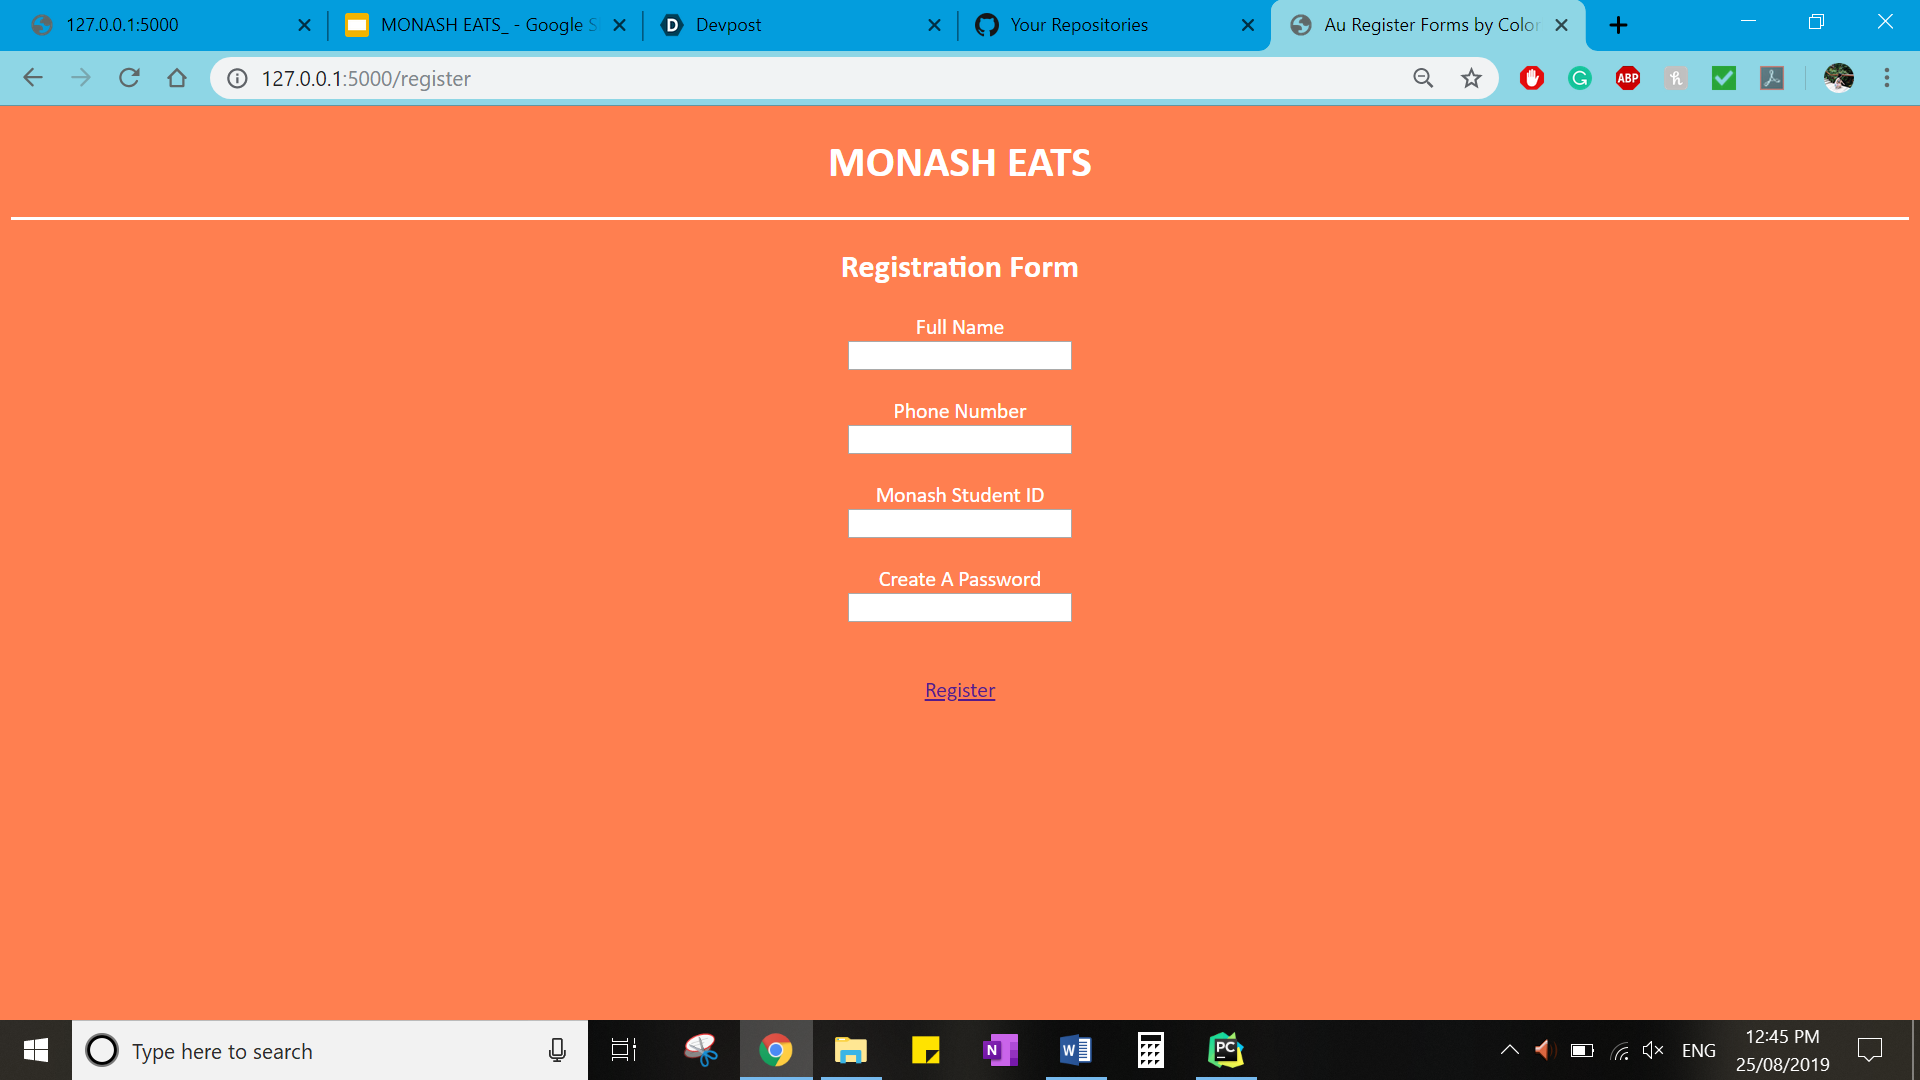Screen dimensions: 1920x1080
Task: Toggle the muted speaker tray icon
Action: click(1653, 1050)
